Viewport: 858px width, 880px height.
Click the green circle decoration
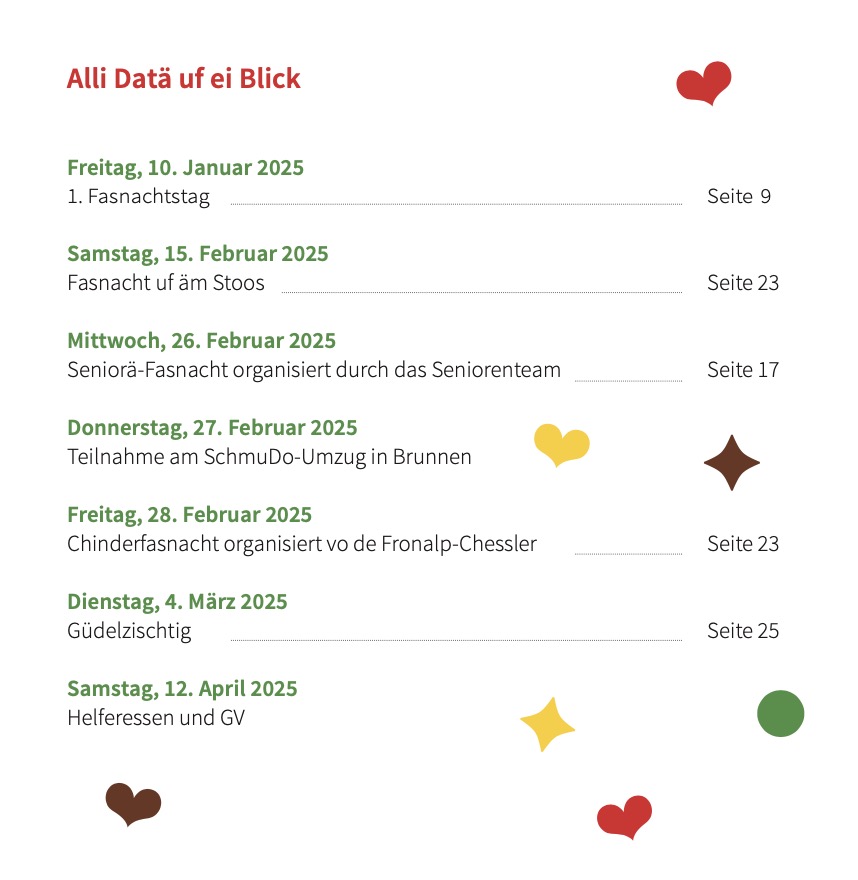click(781, 713)
